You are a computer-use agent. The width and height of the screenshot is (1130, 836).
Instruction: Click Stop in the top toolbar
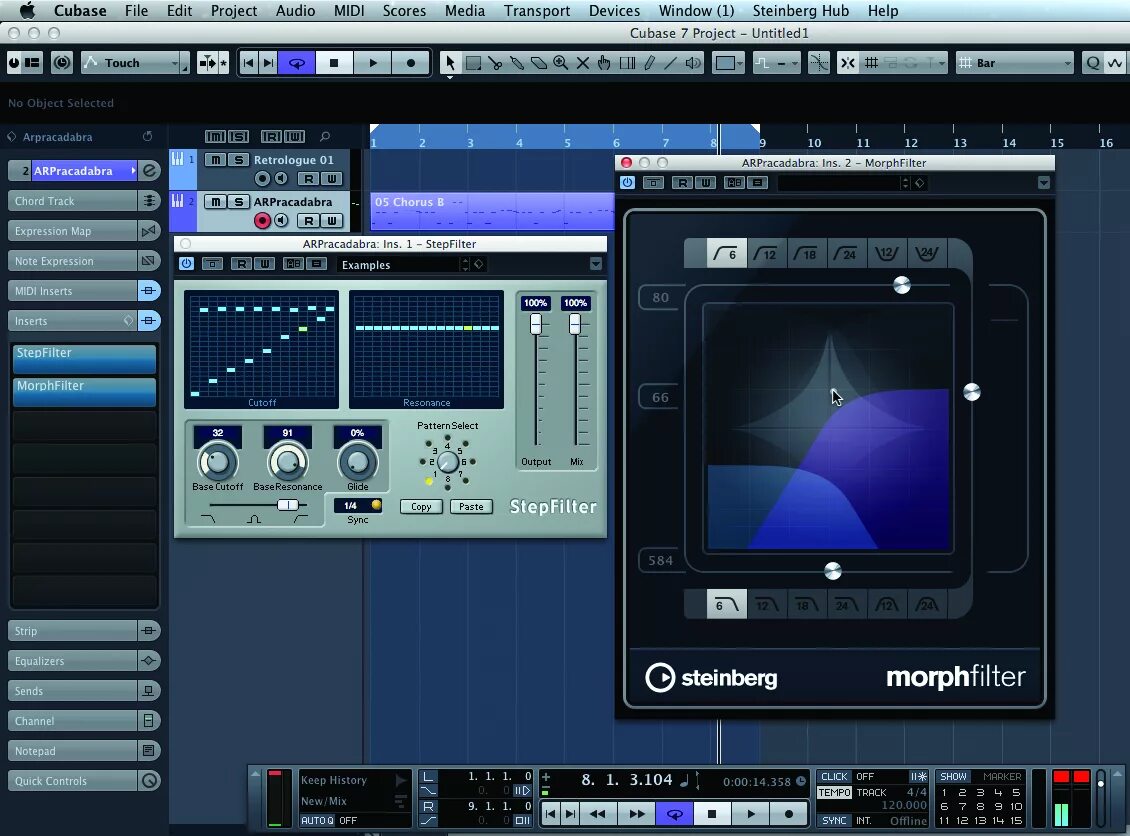(x=334, y=63)
